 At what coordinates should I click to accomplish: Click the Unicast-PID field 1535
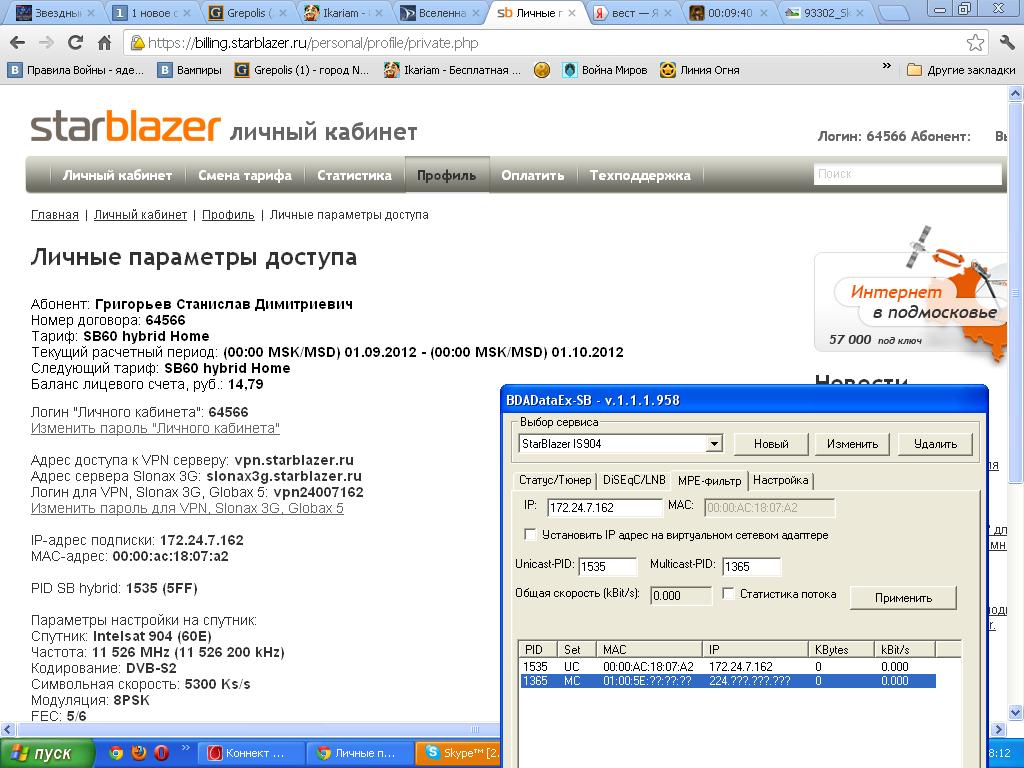tap(607, 566)
